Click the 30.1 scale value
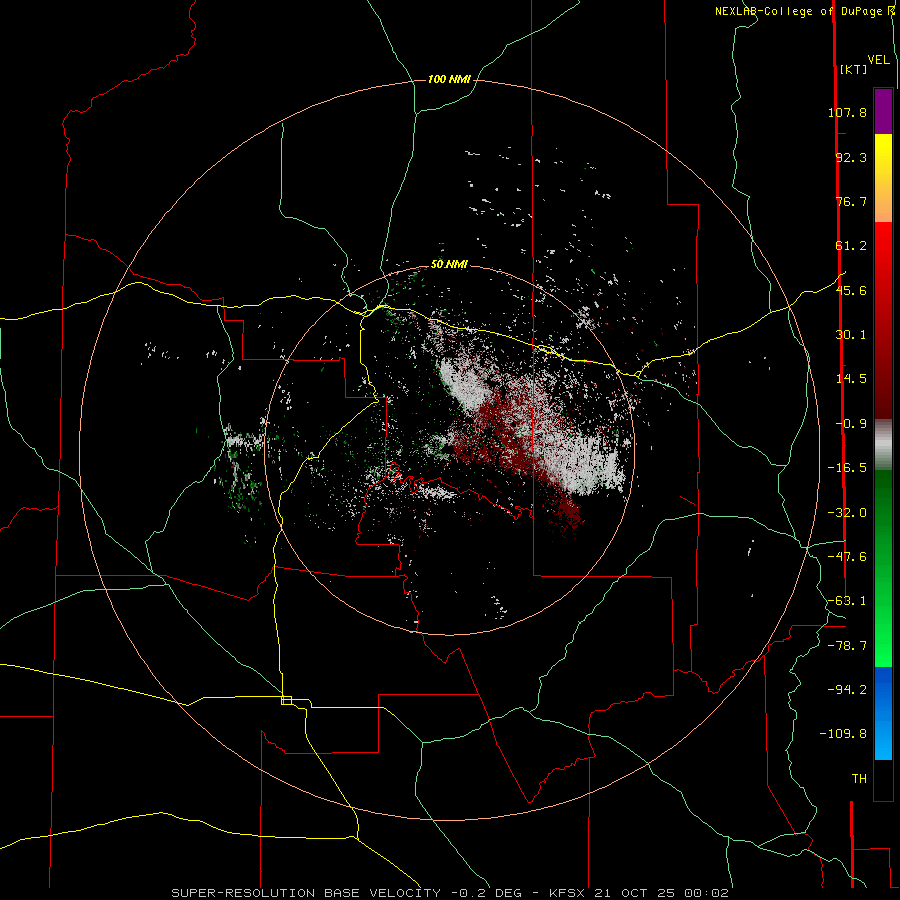Viewport: 900px width, 900px height. 851,335
